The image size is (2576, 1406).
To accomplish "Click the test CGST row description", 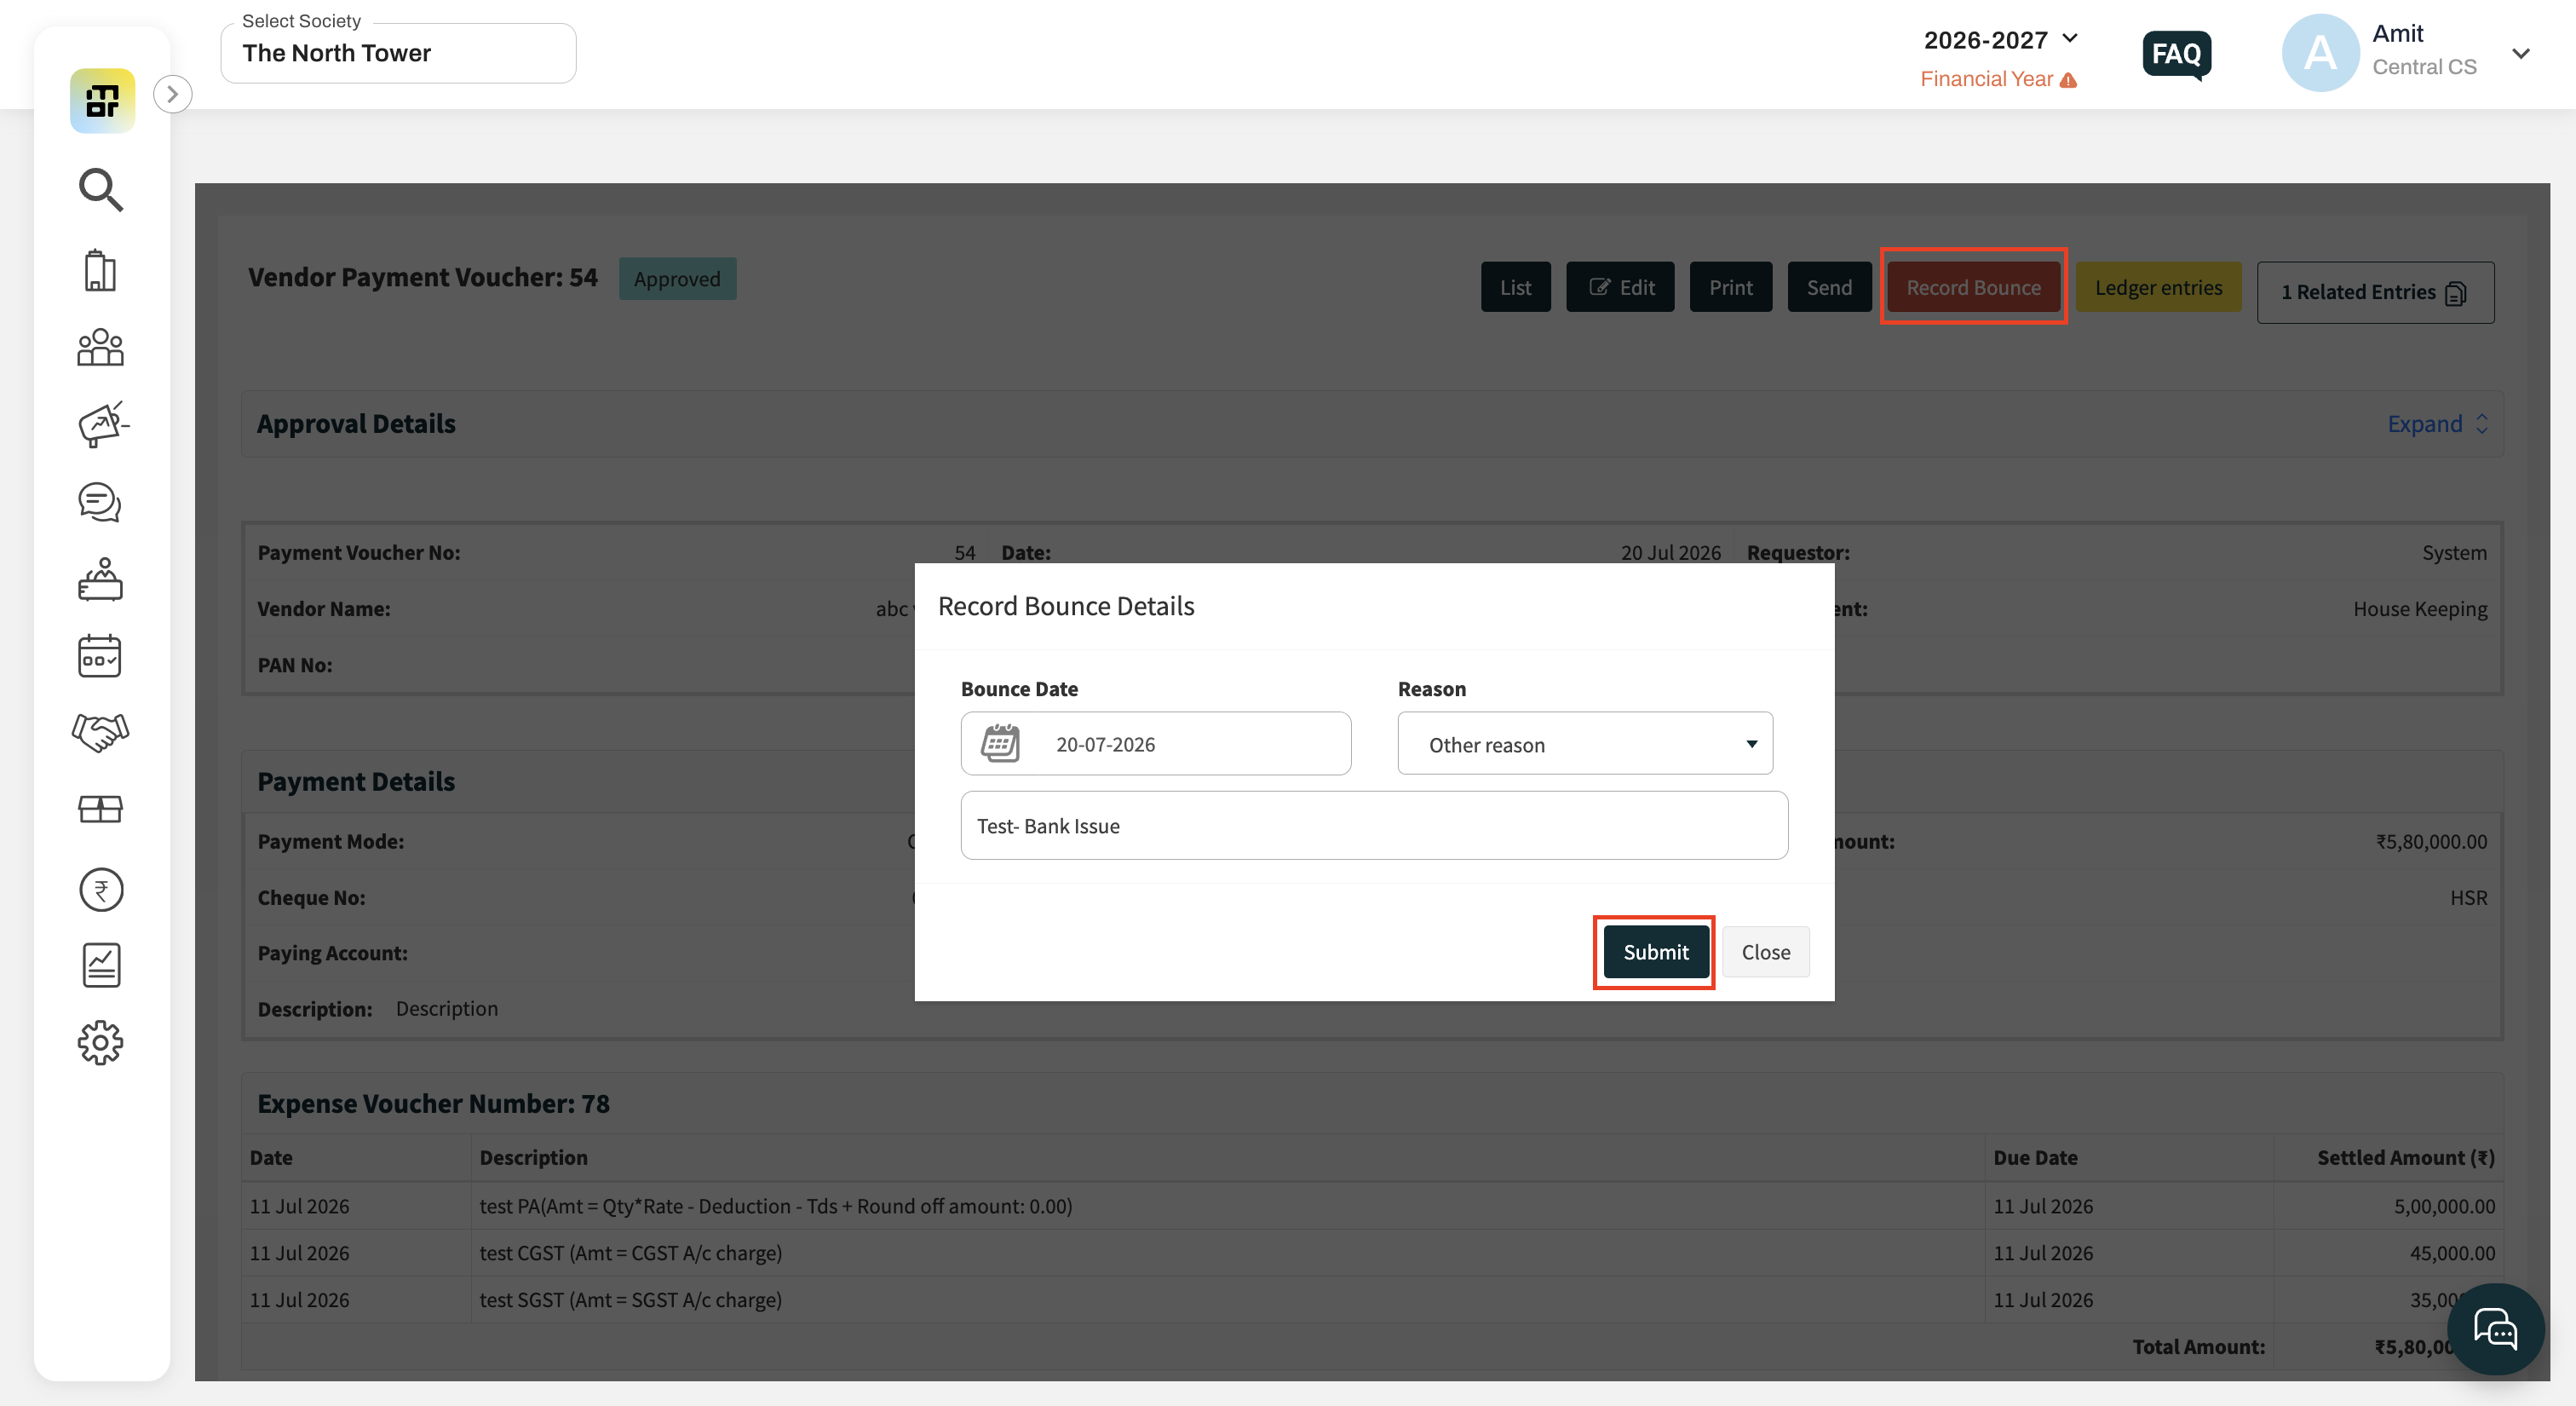I will (x=630, y=1253).
